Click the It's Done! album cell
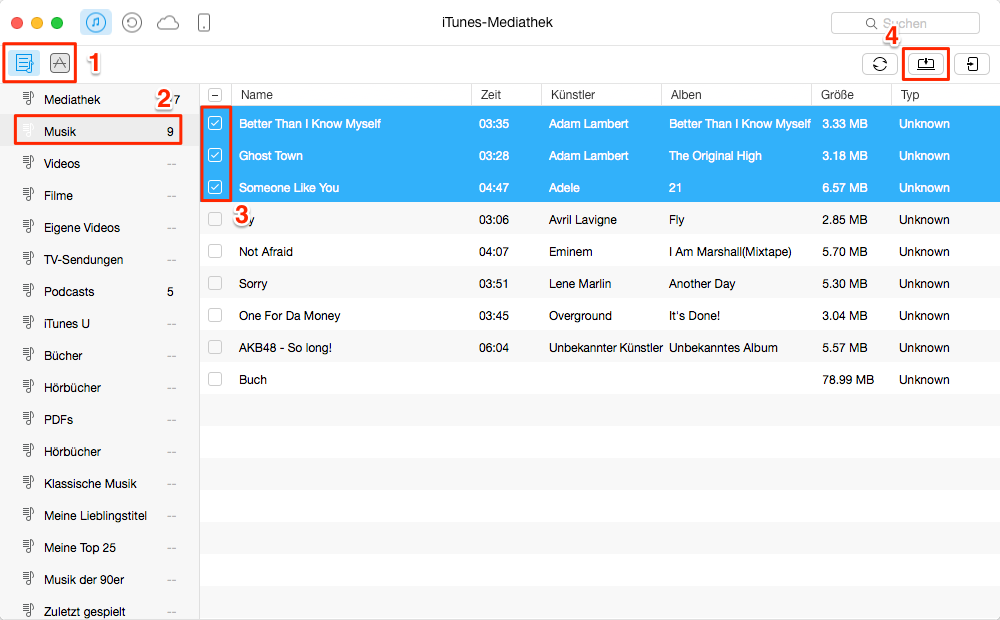The image size is (1000, 620). pos(694,316)
